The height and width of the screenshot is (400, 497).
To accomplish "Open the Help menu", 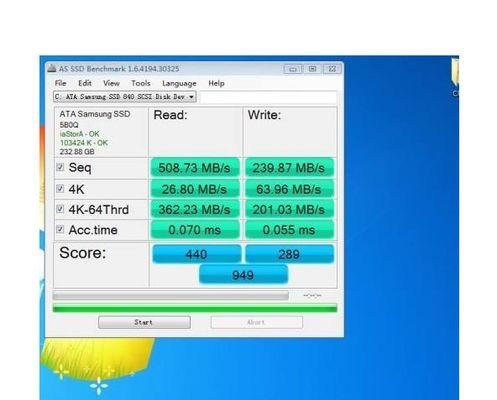I will click(216, 83).
